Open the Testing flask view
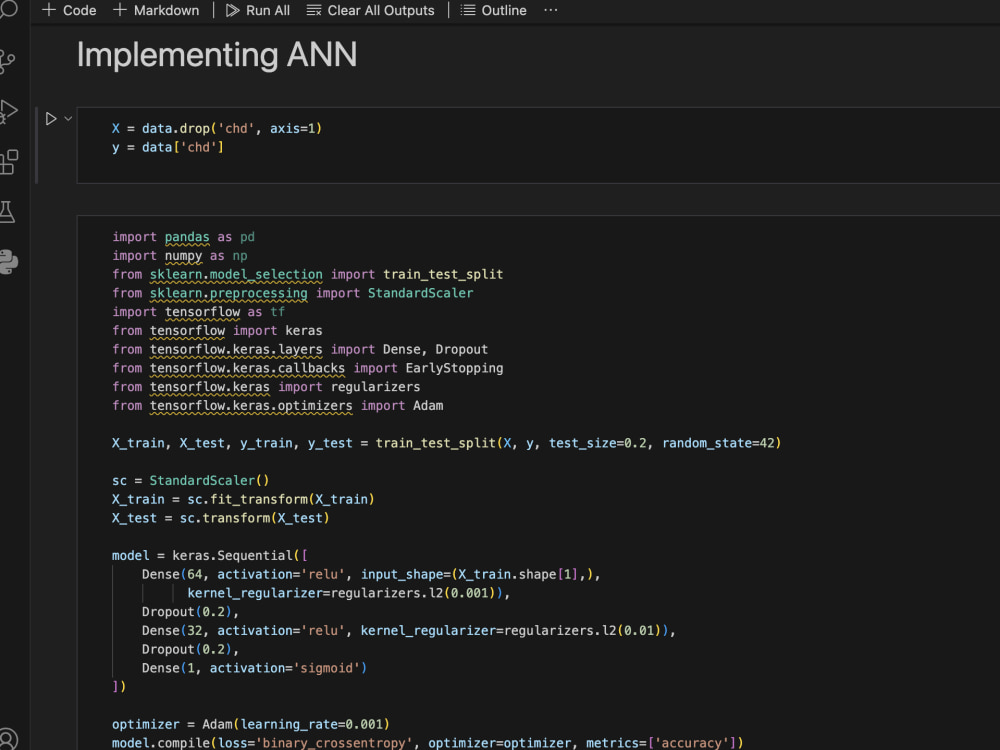 click(8, 212)
